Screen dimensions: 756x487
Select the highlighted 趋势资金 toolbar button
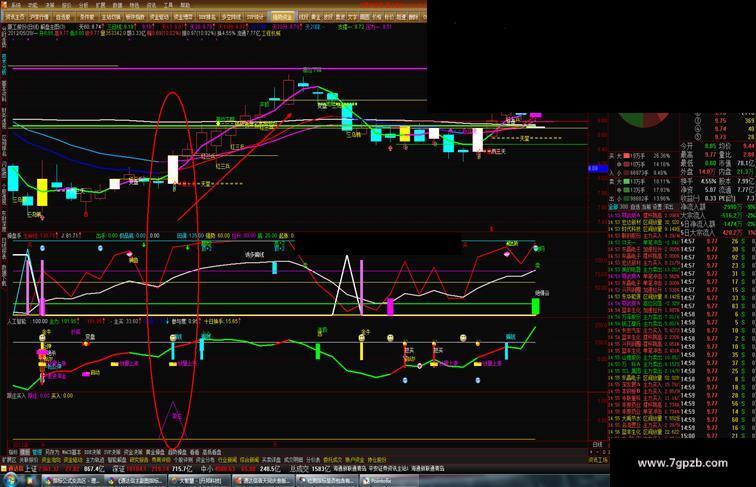click(282, 17)
